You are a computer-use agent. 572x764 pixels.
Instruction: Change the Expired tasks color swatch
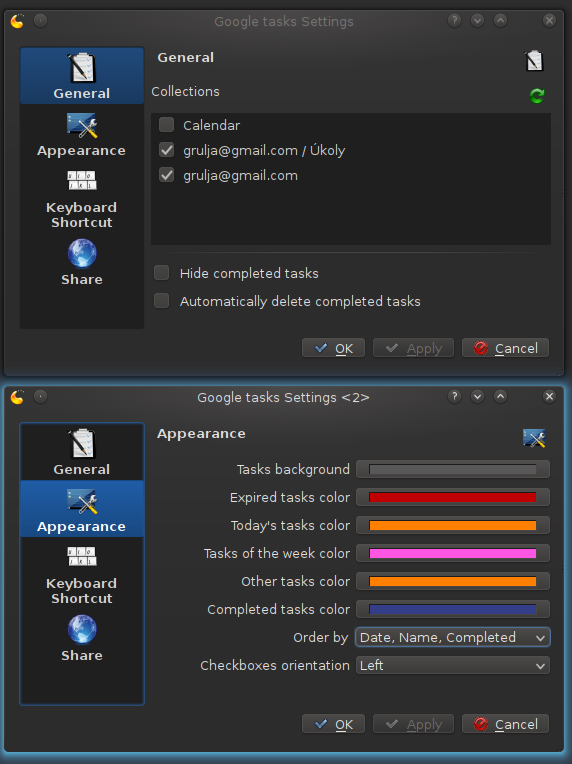[x=453, y=497]
